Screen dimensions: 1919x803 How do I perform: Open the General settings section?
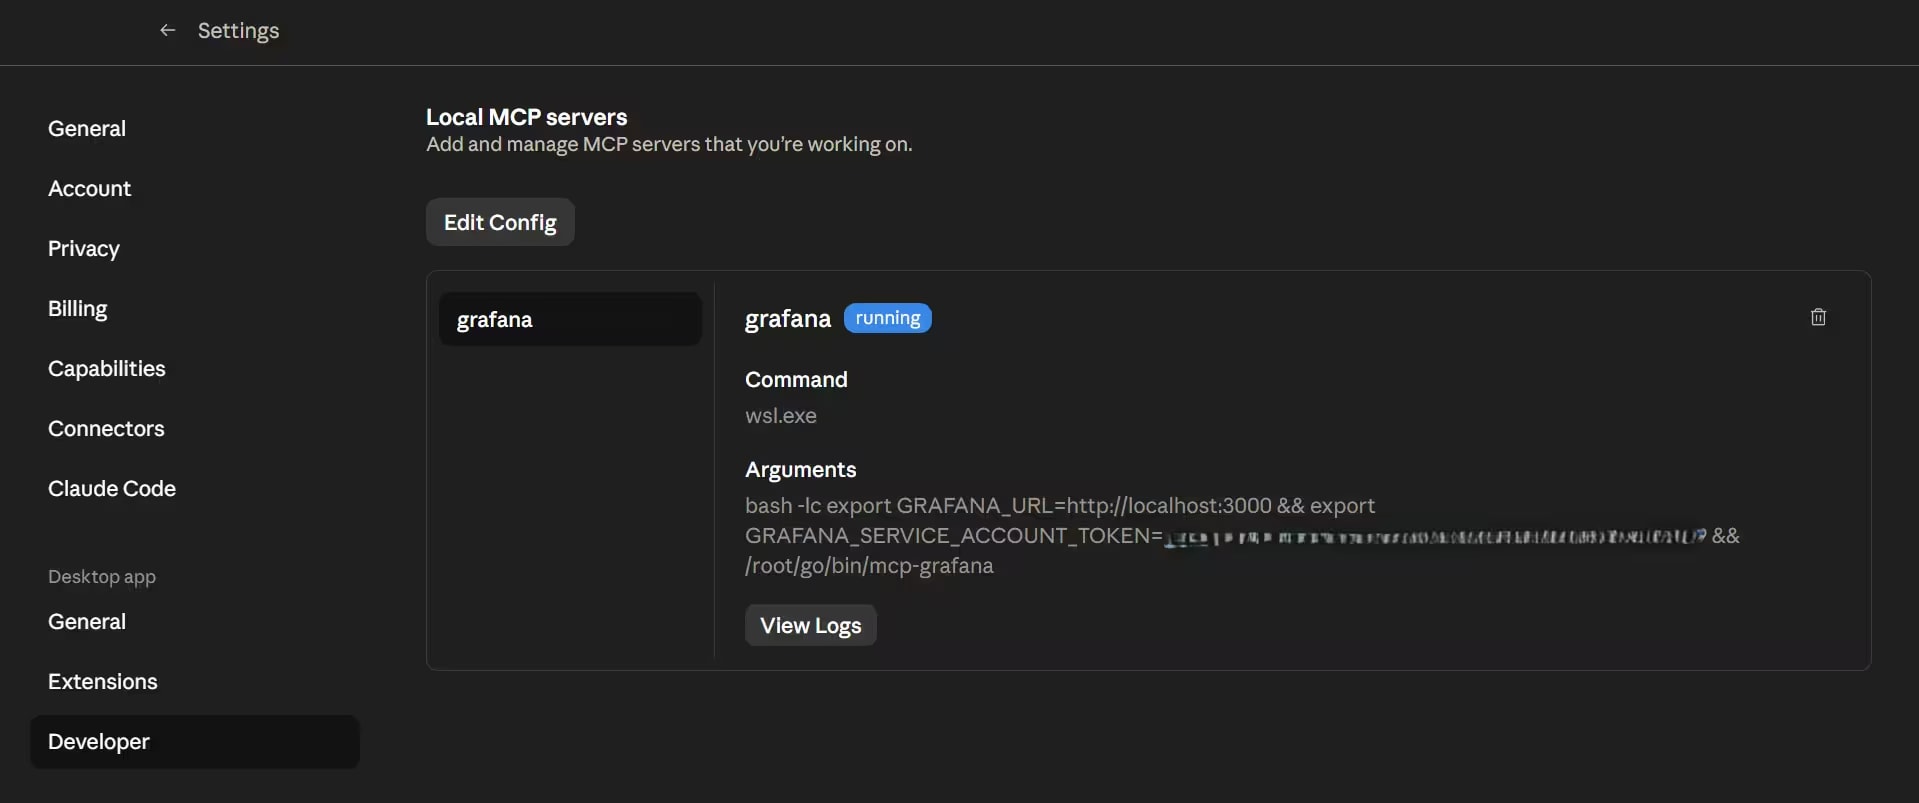[87, 129]
